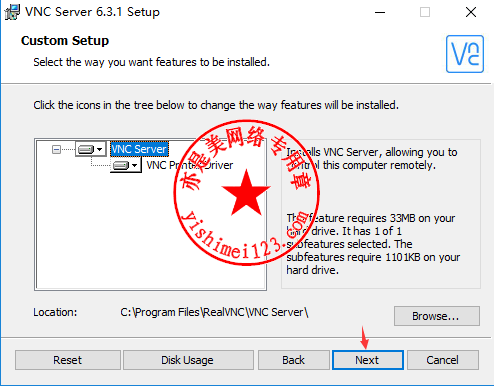The height and width of the screenshot is (386, 494).
Task: Select the VNC Server tree item
Action: pos(139,149)
